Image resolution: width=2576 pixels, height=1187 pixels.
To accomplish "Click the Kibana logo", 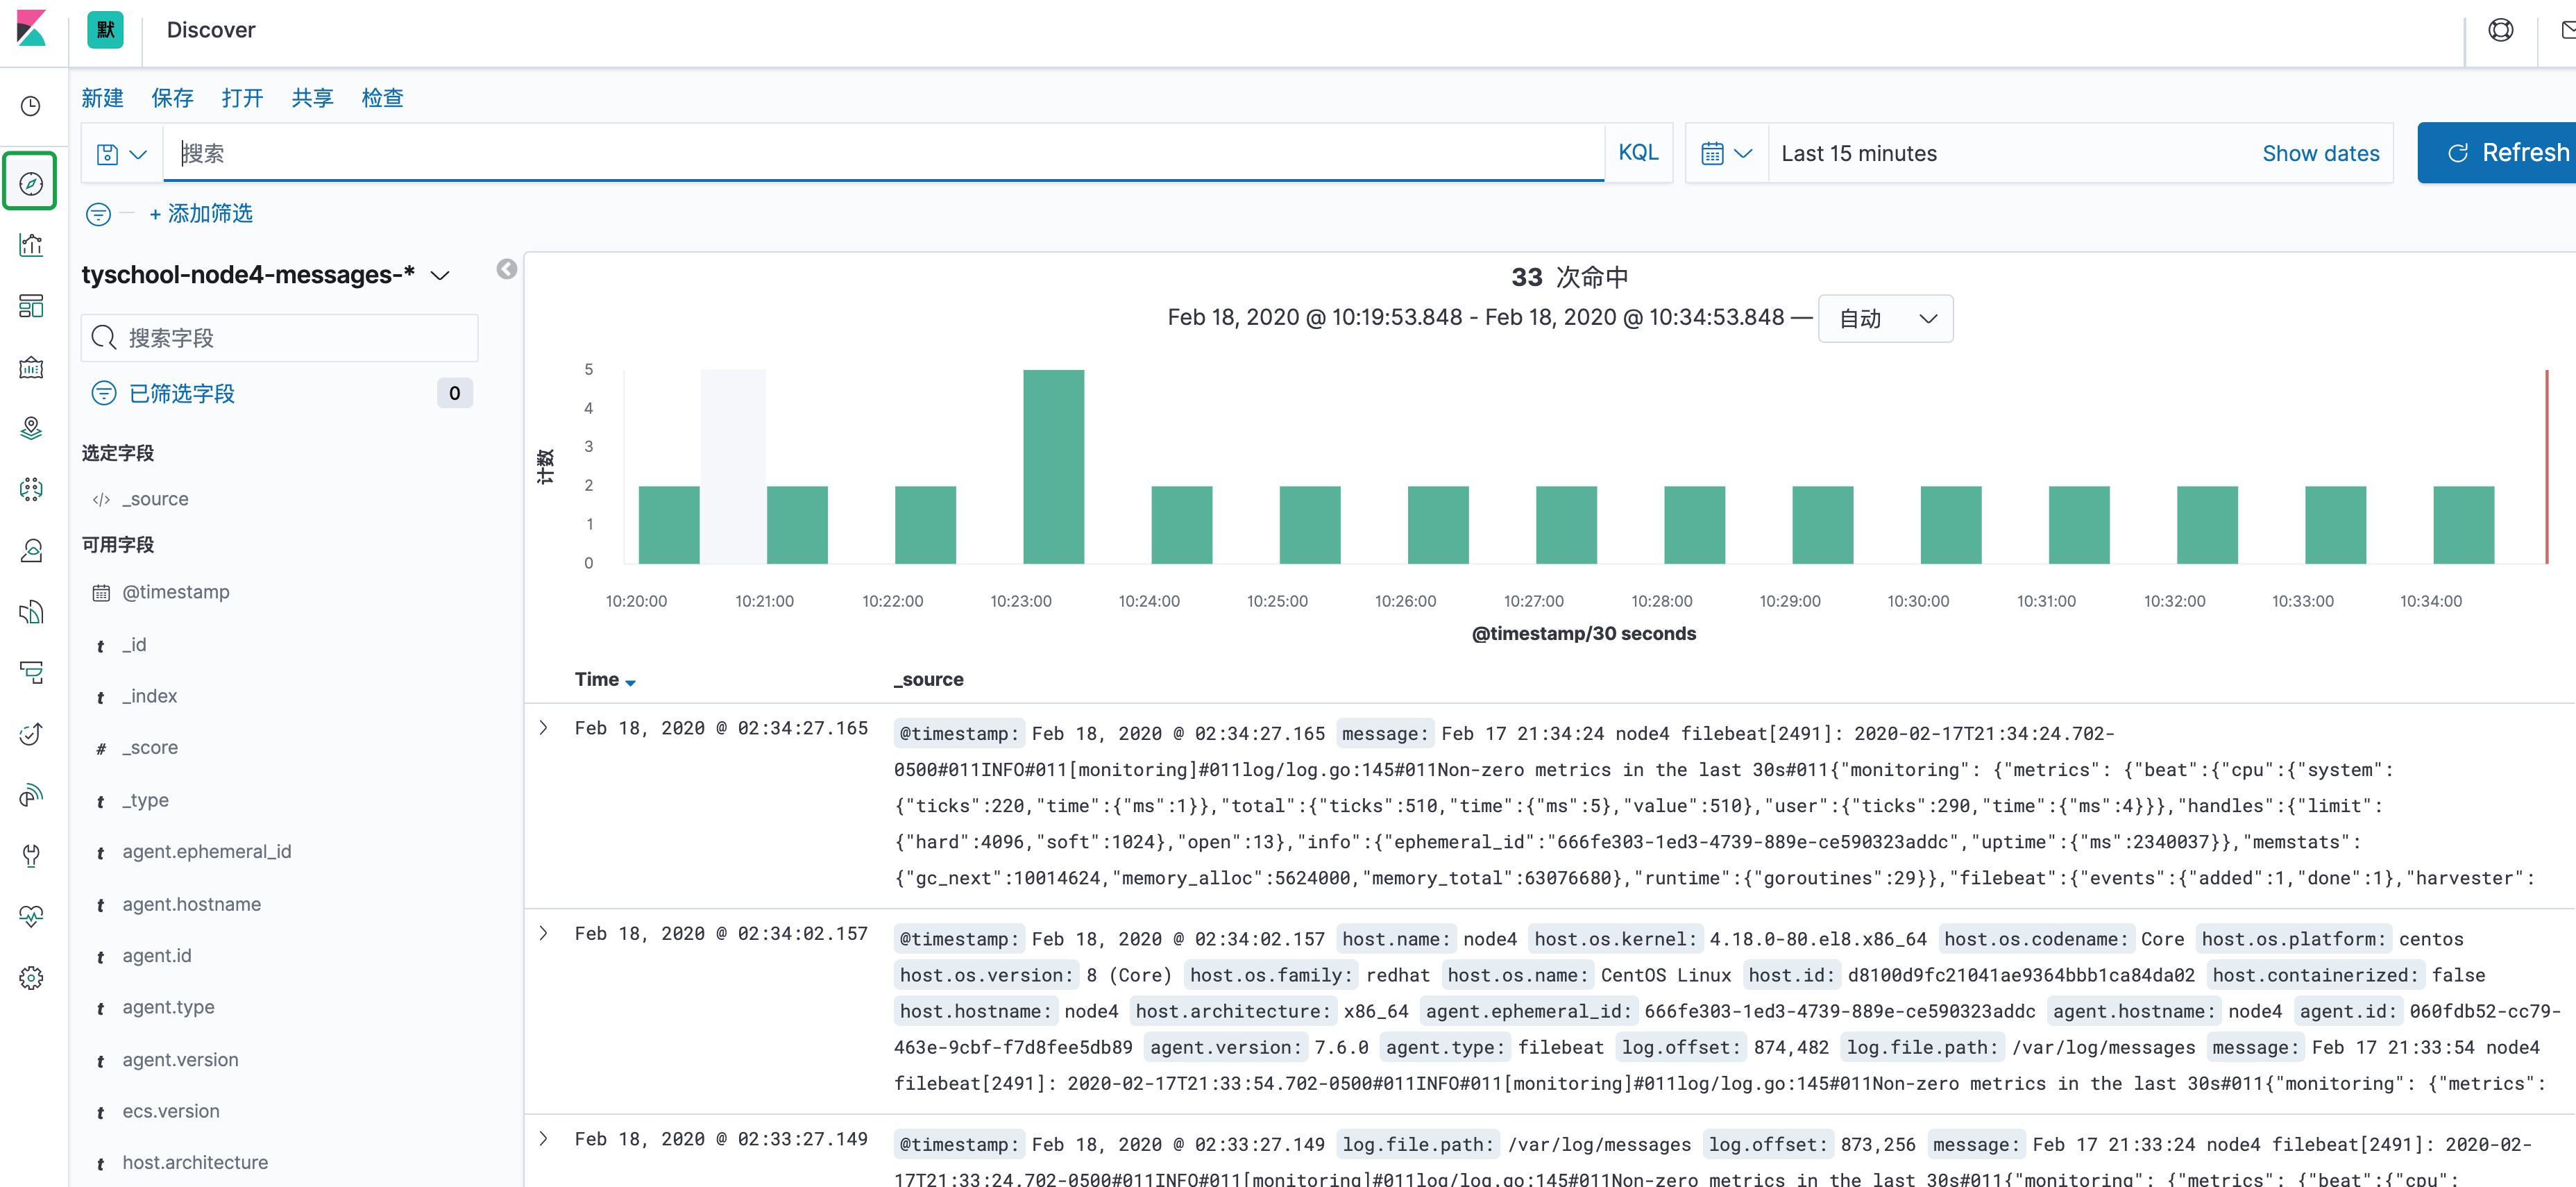I will click(x=31, y=29).
